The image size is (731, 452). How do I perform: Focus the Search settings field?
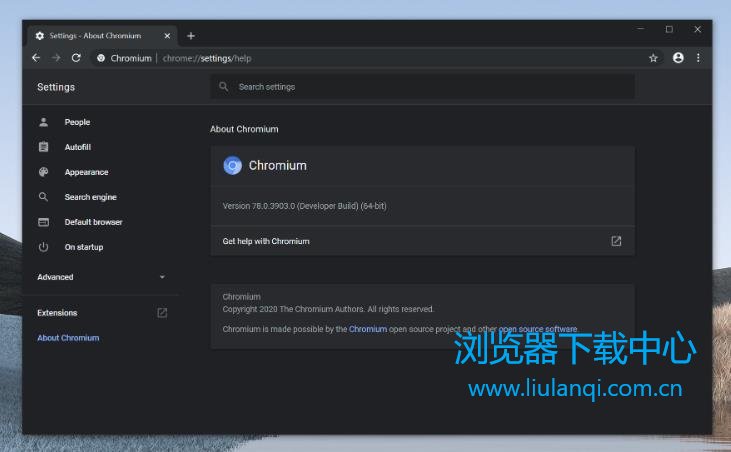pyautogui.click(x=422, y=87)
